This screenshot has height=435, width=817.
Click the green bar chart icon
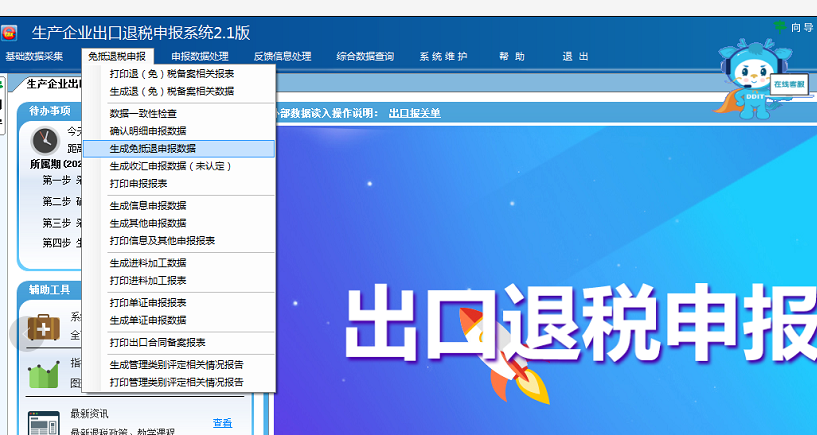tap(43, 374)
